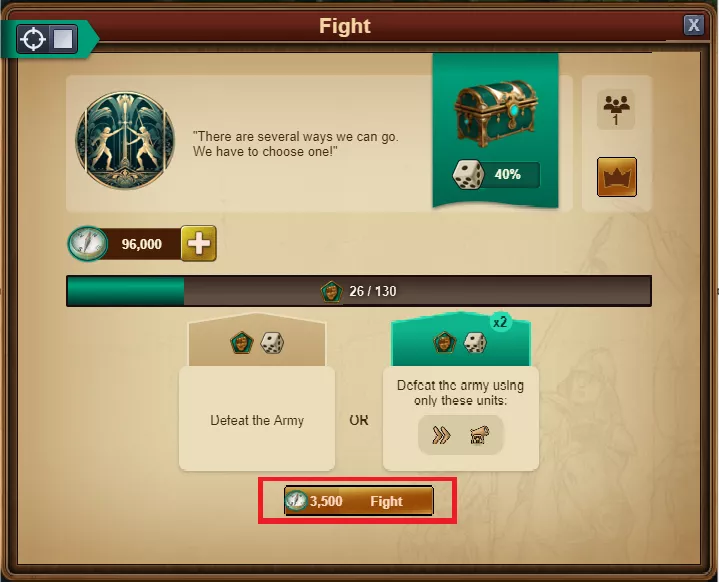Click the x2 multiplier badge
This screenshot has height=582, width=719.
500,322
